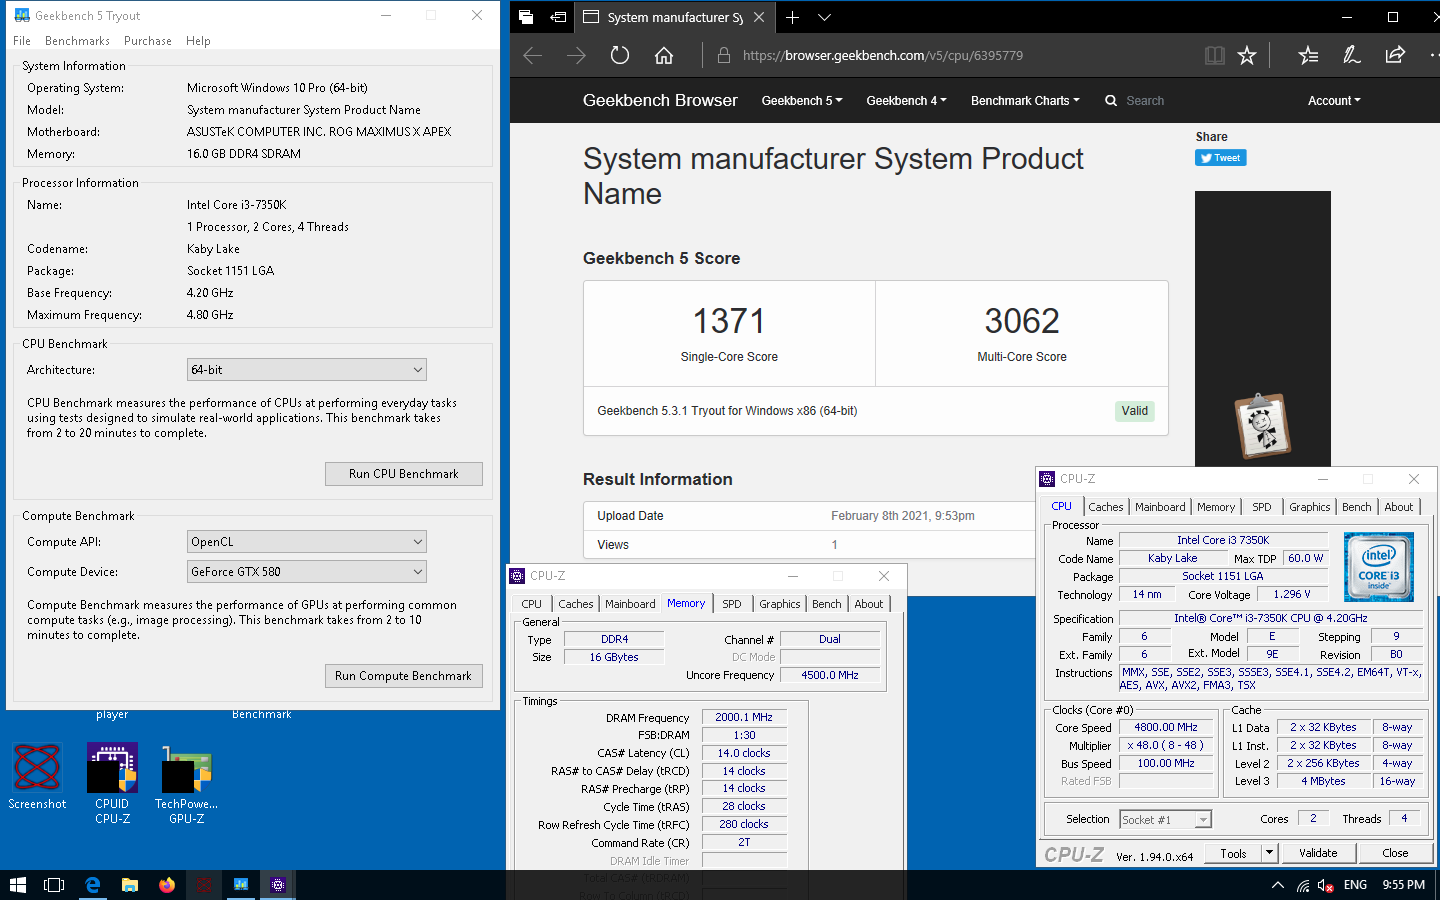Image resolution: width=1440 pixels, height=900 pixels.
Task: Click the Edge forward arrow
Action: tap(576, 56)
